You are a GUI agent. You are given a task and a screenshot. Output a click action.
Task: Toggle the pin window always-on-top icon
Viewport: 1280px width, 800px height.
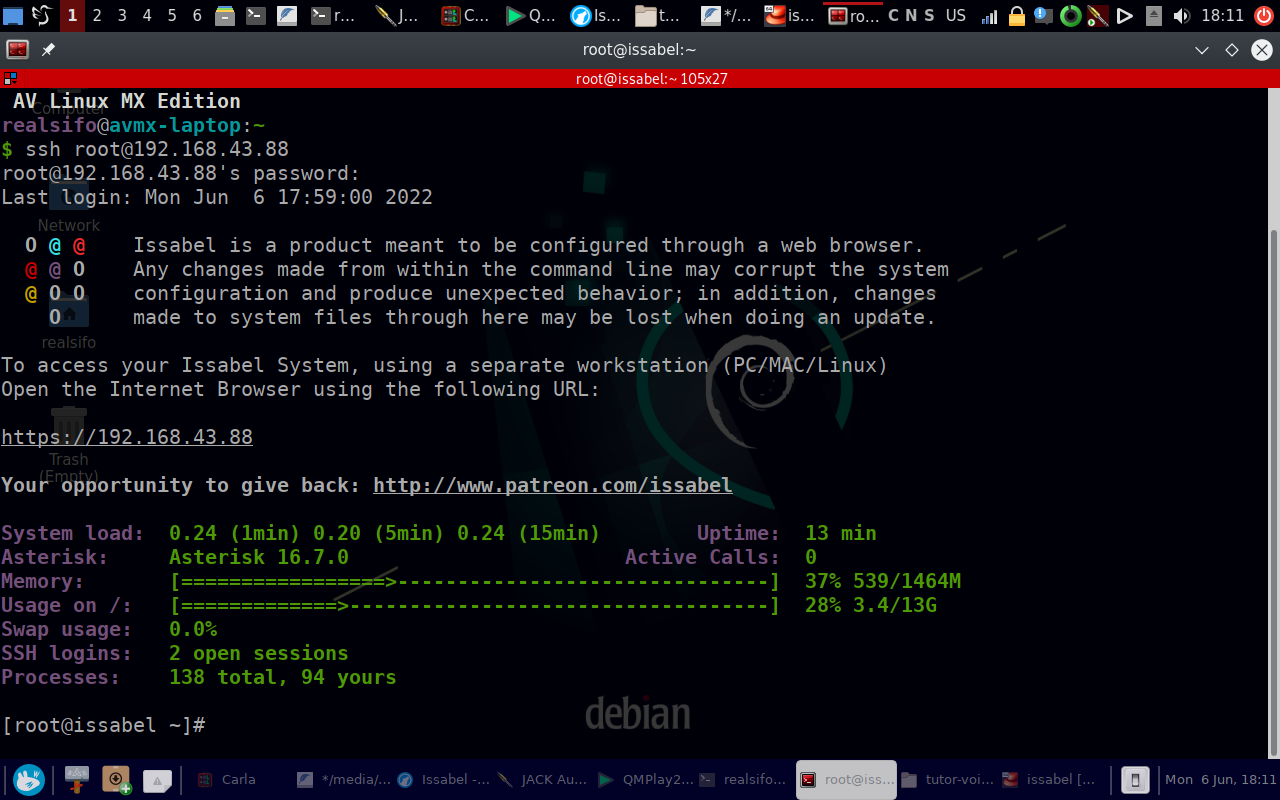48,50
